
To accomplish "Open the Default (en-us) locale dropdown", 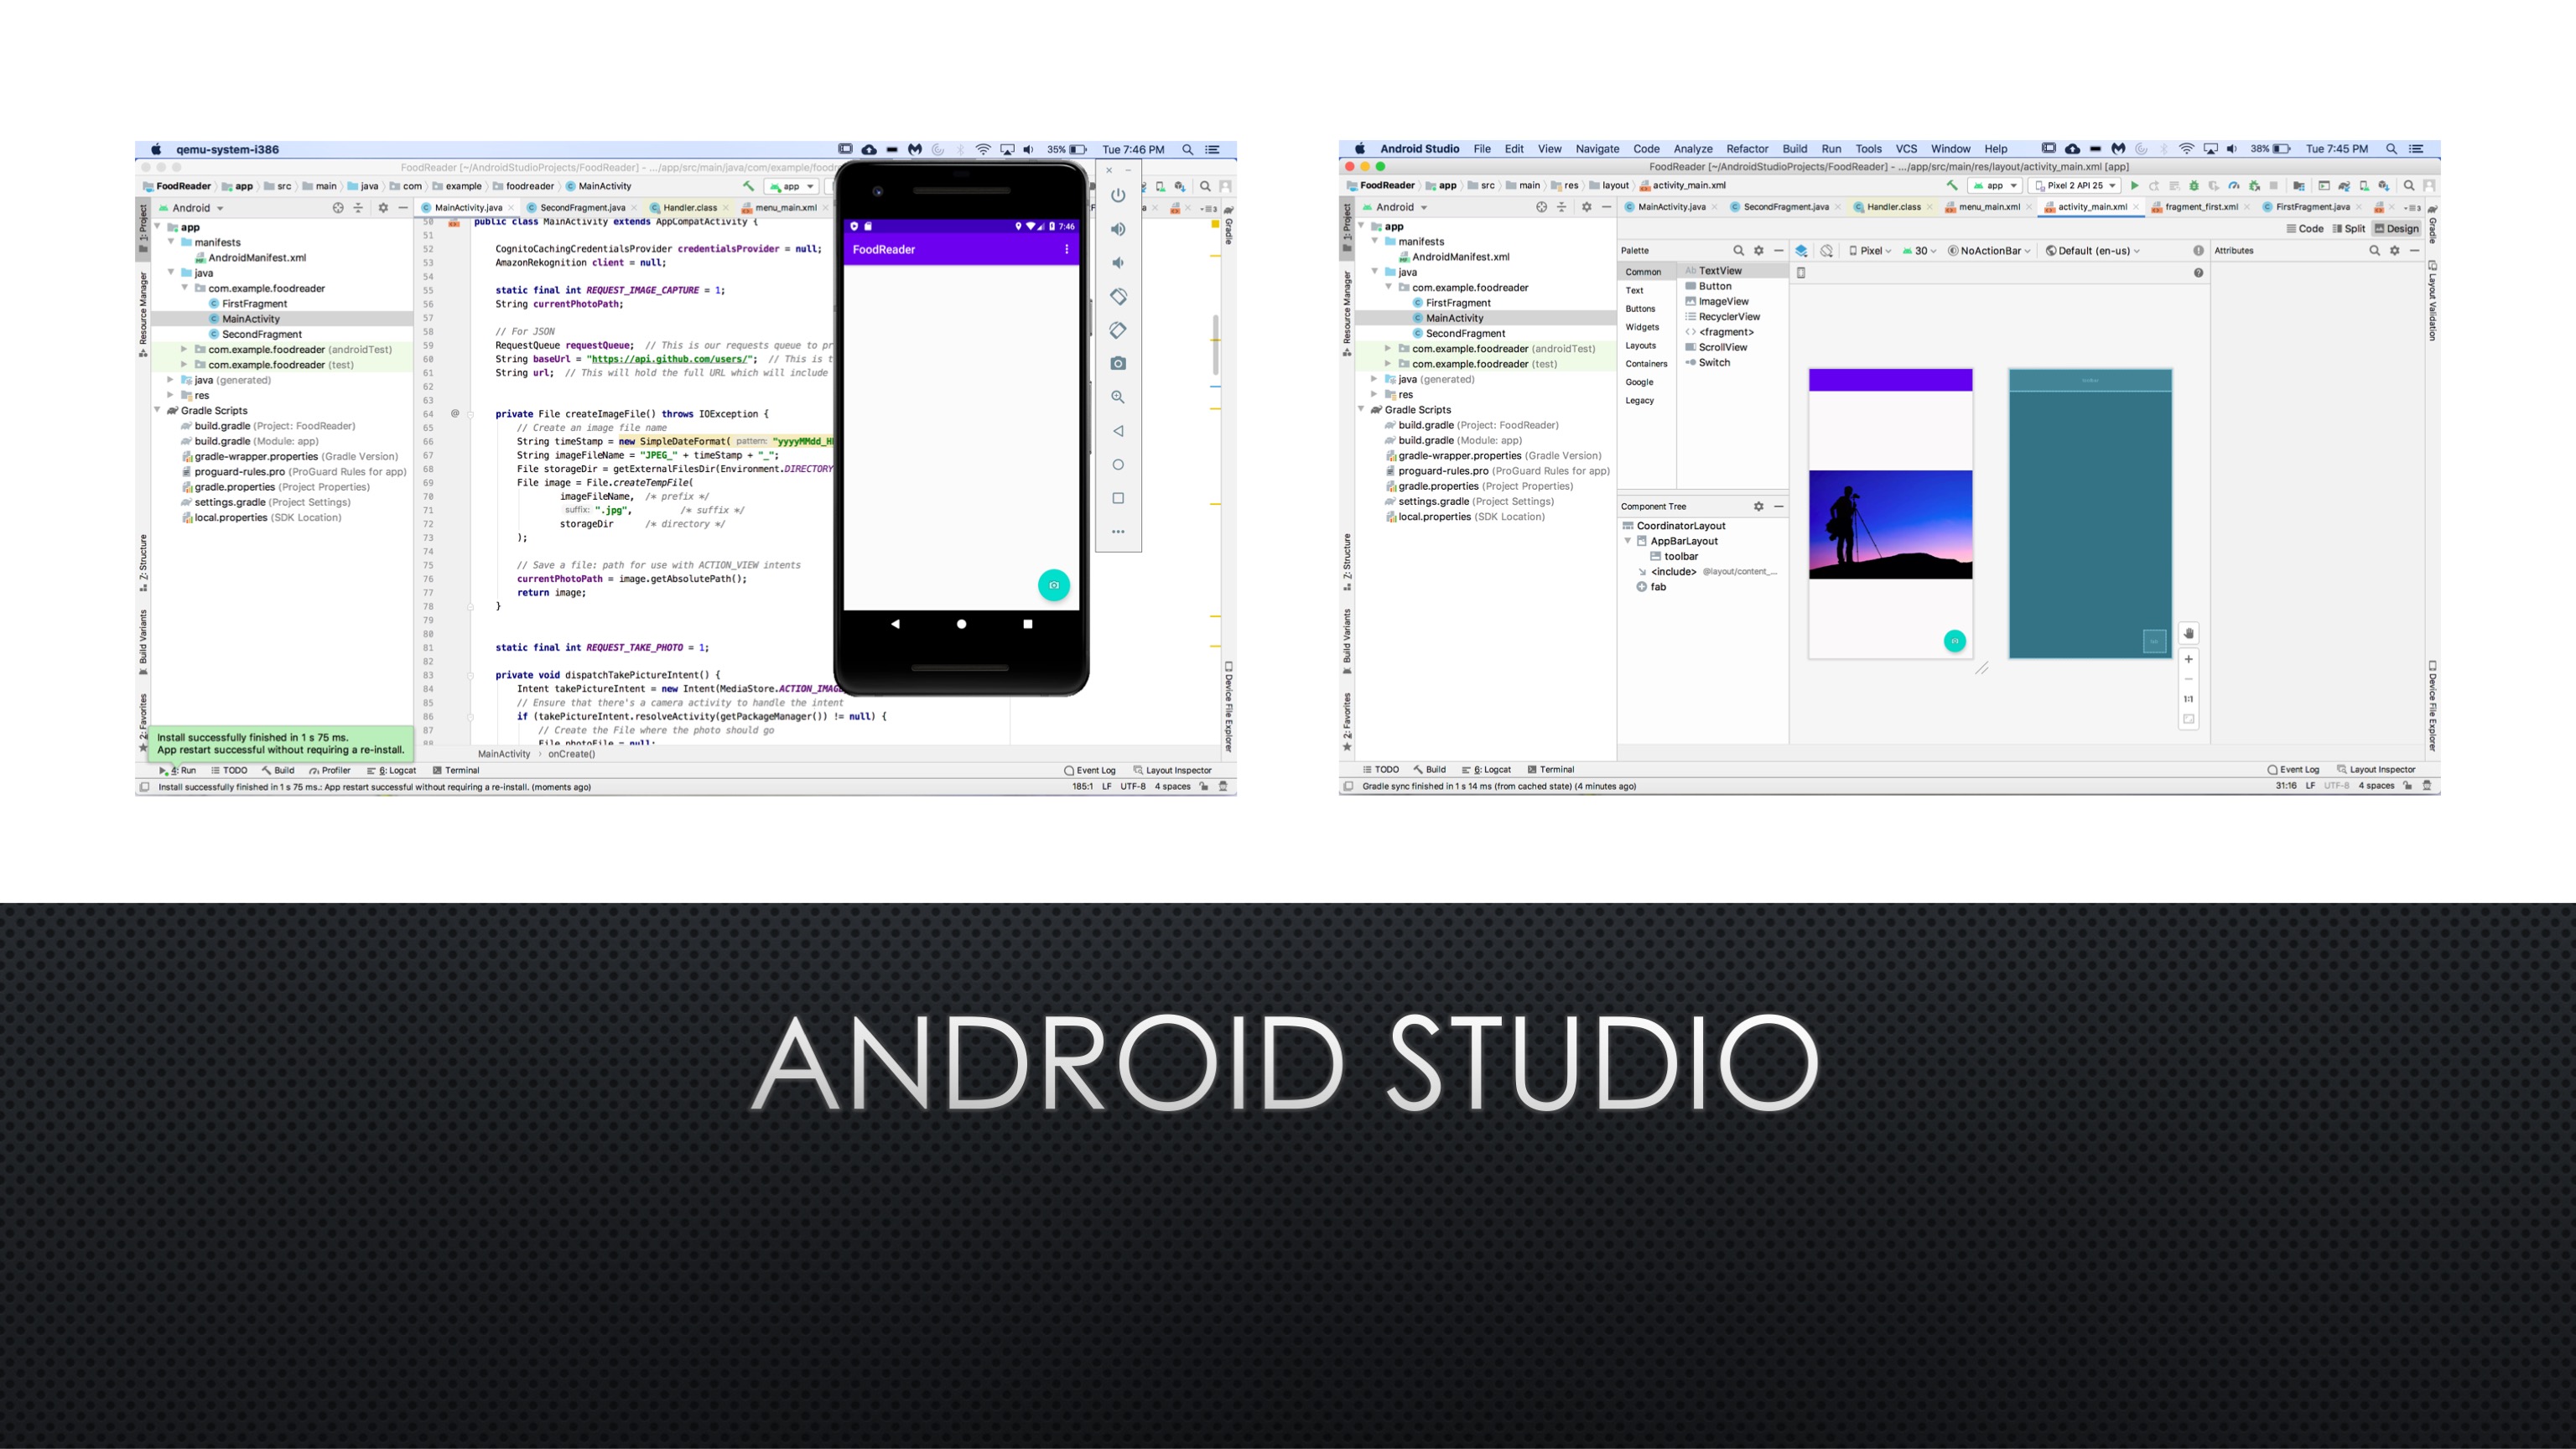I will coord(2092,251).
